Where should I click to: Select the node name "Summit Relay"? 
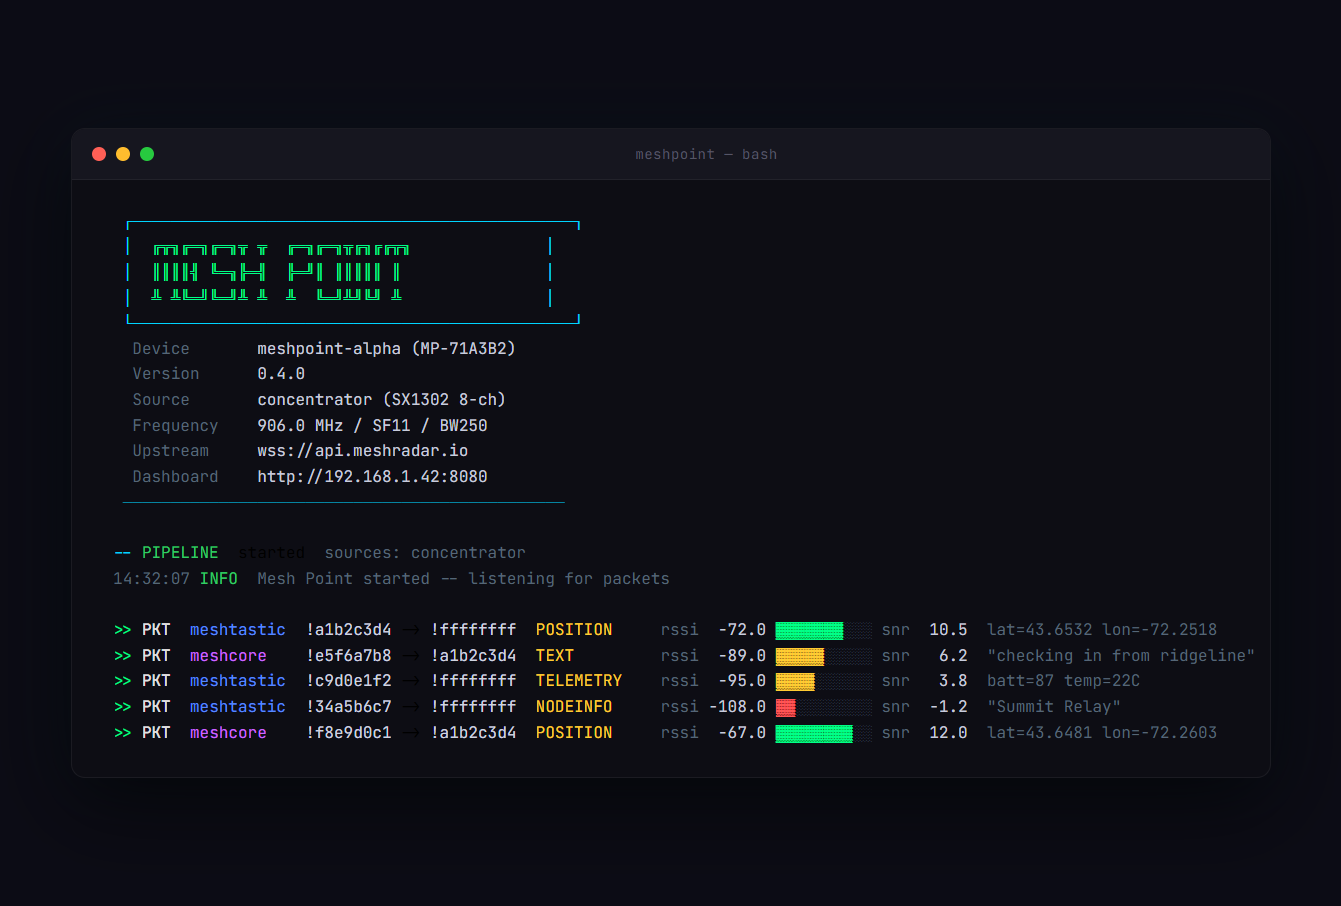click(x=1054, y=707)
